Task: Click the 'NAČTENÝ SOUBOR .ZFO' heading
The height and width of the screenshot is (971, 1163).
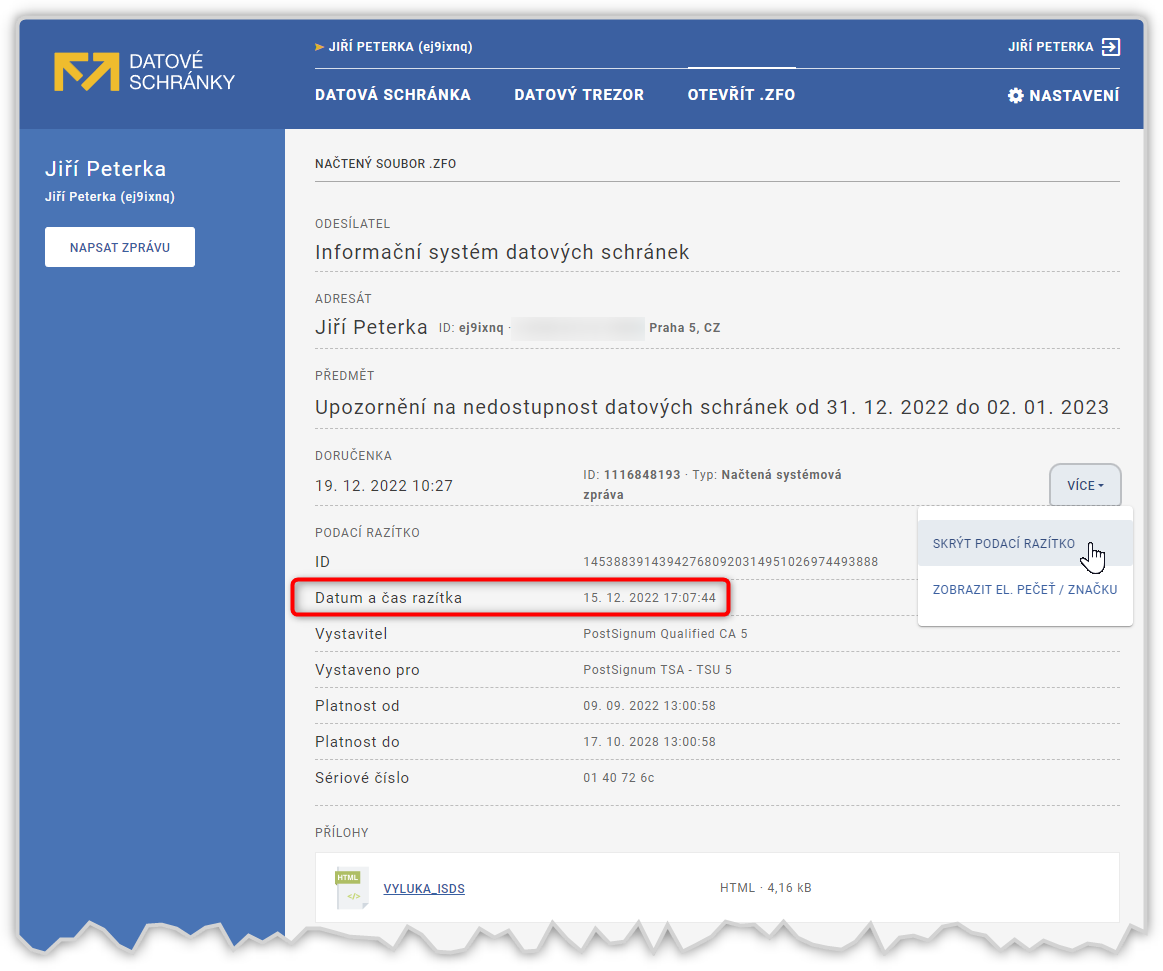Action: [x=386, y=164]
